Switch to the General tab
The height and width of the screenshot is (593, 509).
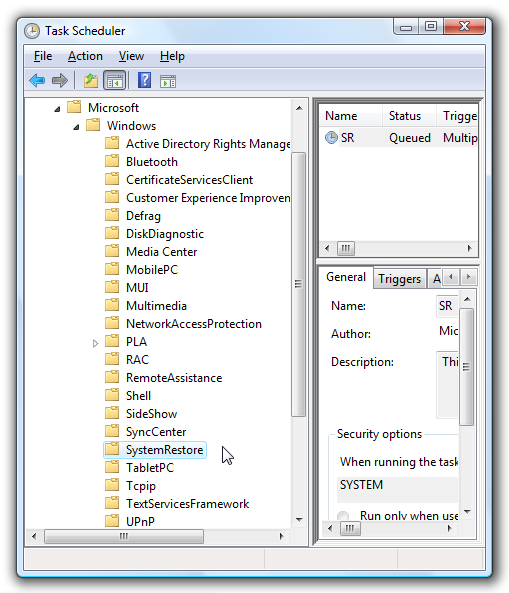click(346, 277)
